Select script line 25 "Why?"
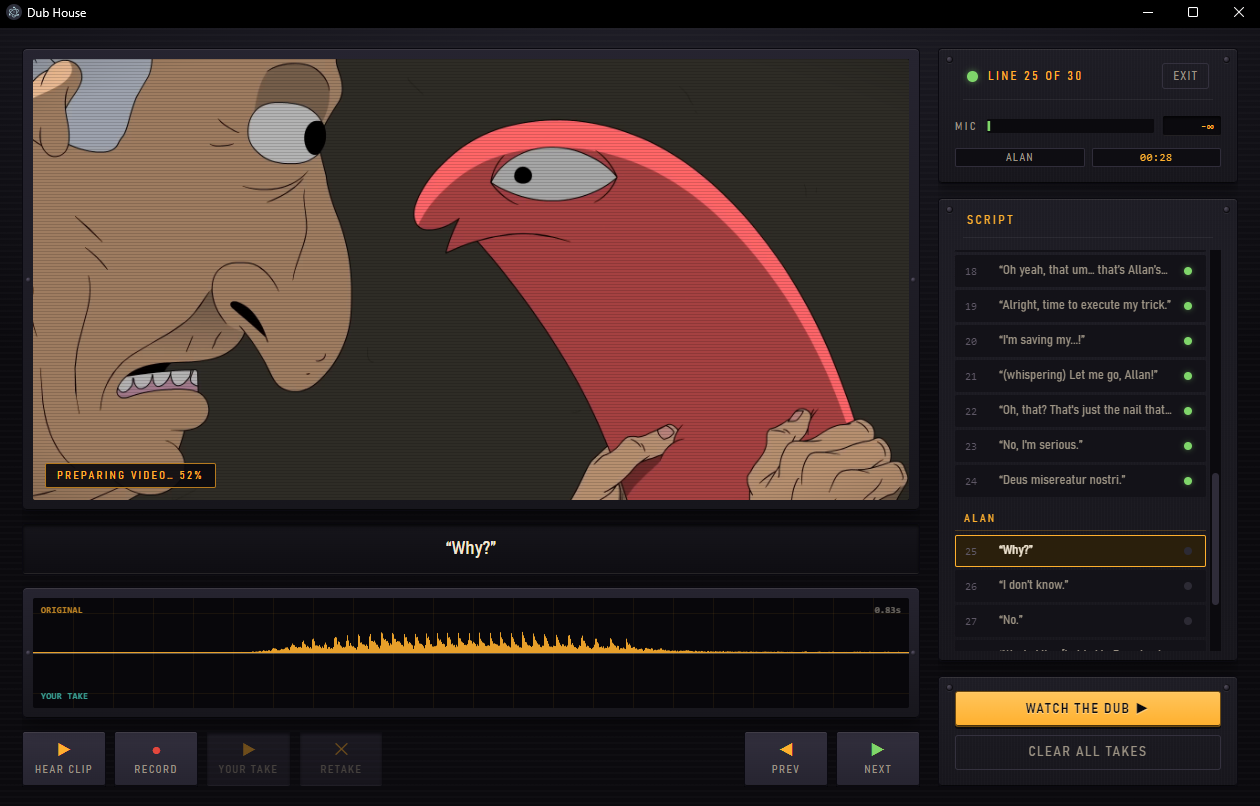 (1080, 550)
